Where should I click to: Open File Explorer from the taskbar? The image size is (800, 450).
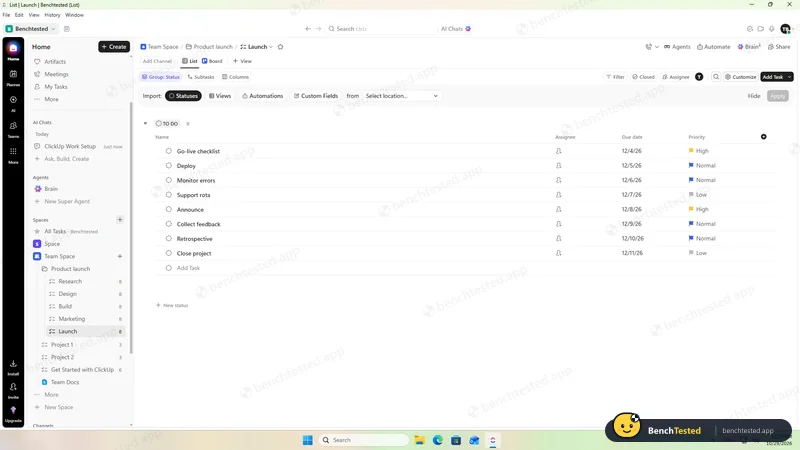click(419, 440)
